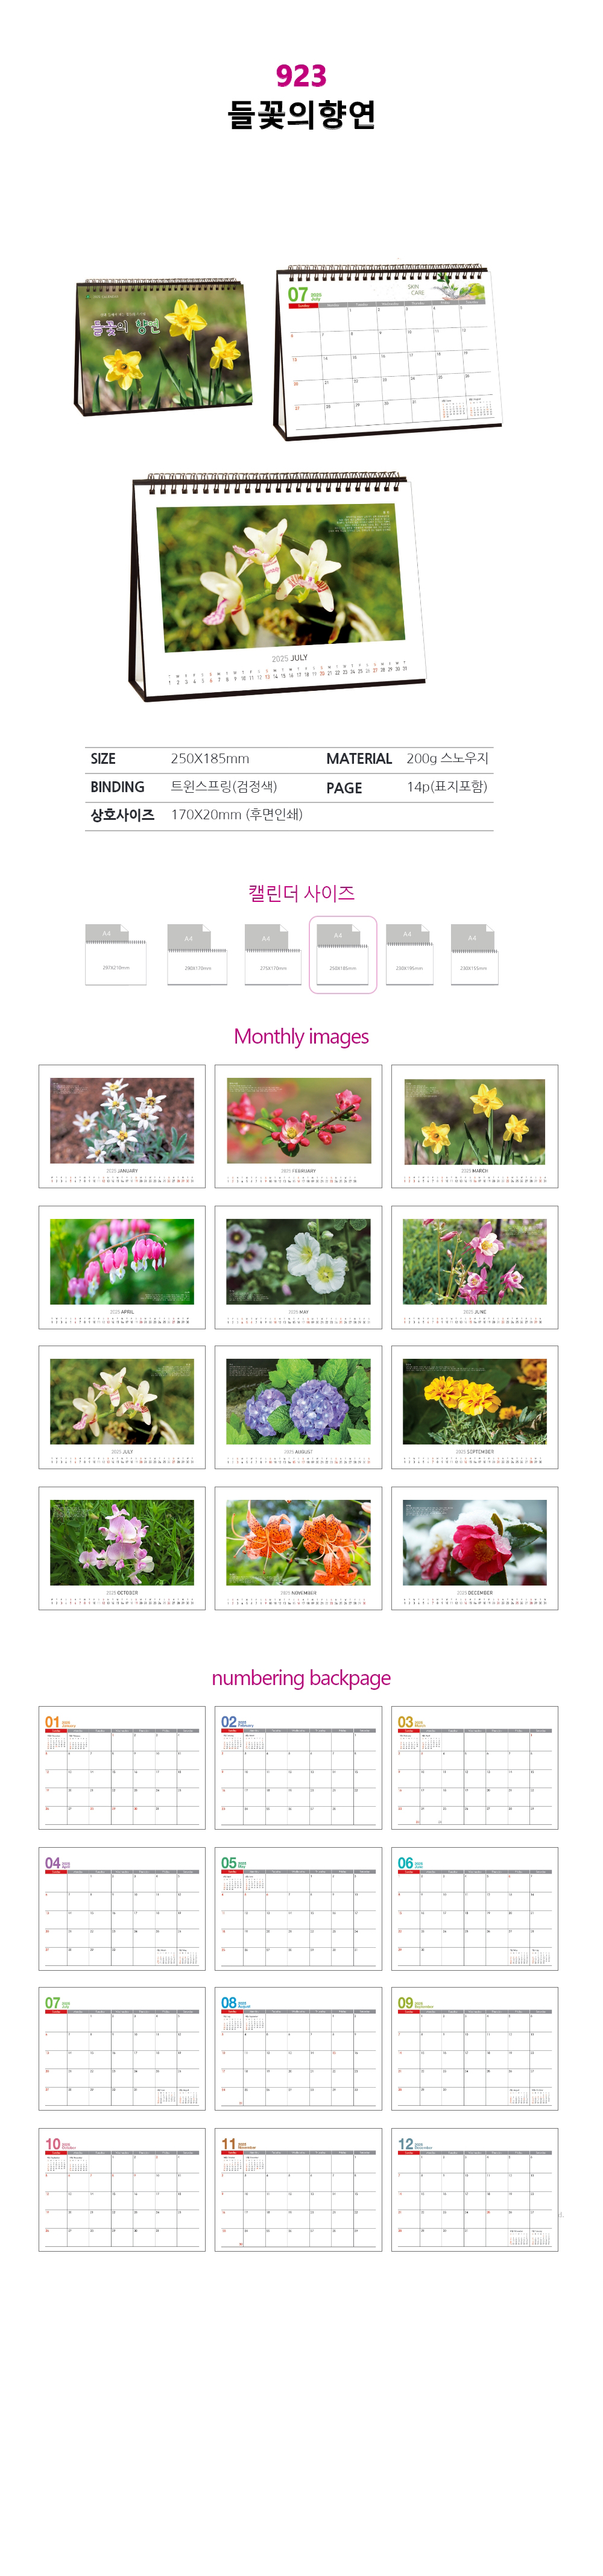Open the daffodil cover calendar photo
The width and height of the screenshot is (603, 2576).
(163, 347)
